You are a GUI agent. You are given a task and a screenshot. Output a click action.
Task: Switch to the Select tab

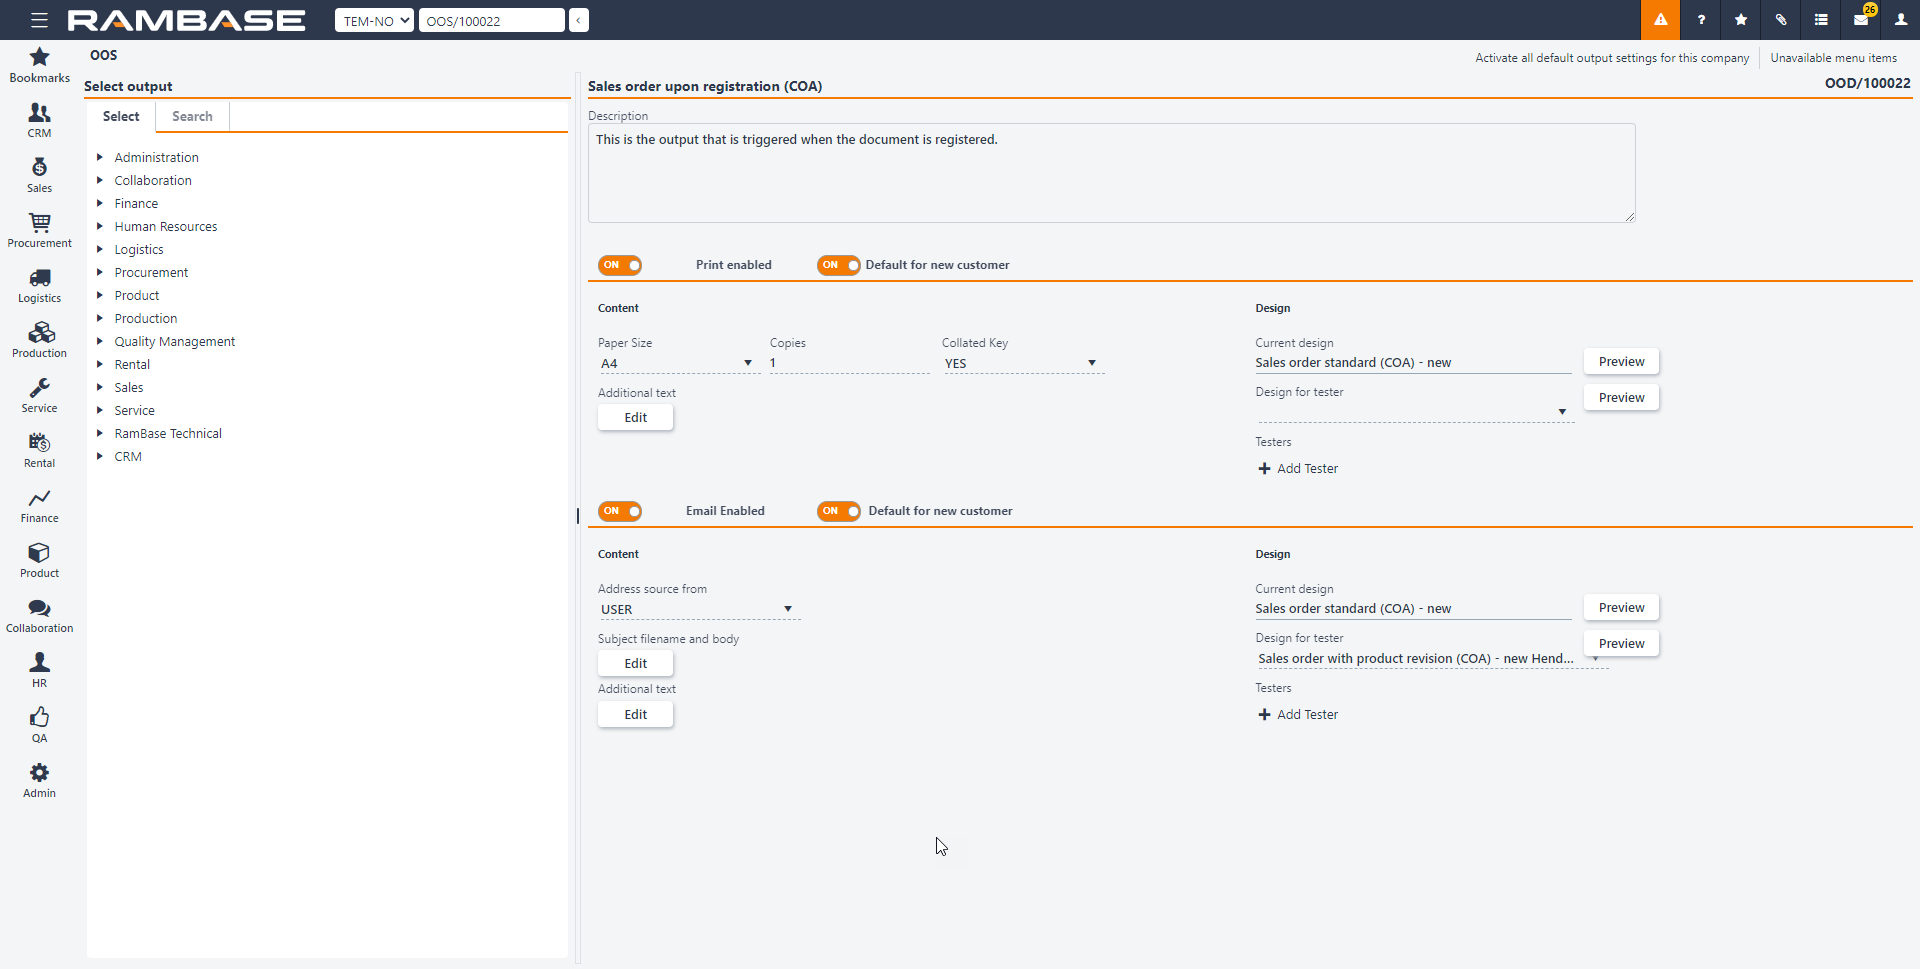[121, 116]
